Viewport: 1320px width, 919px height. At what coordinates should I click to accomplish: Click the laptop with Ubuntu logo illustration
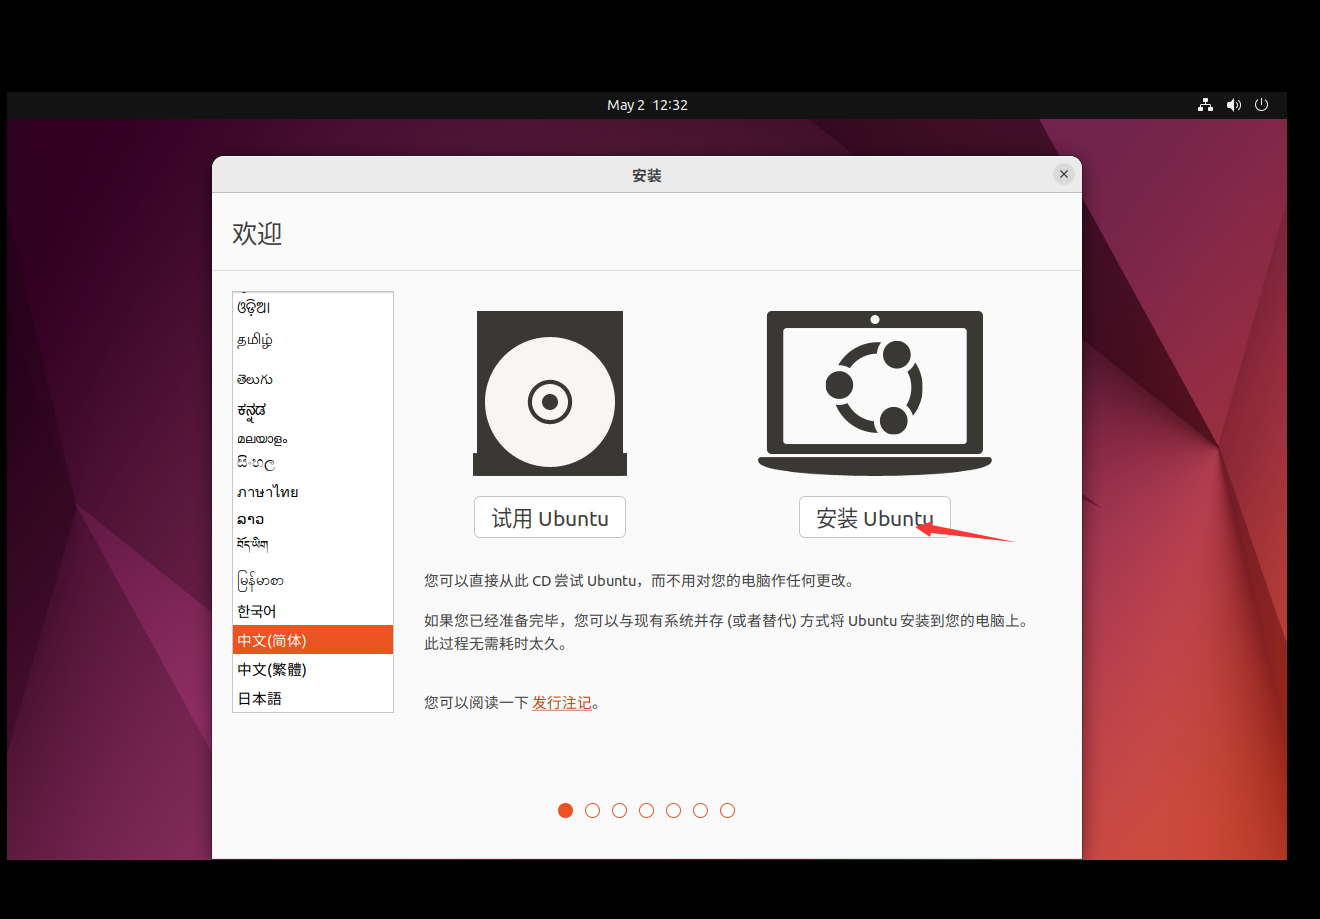875,393
